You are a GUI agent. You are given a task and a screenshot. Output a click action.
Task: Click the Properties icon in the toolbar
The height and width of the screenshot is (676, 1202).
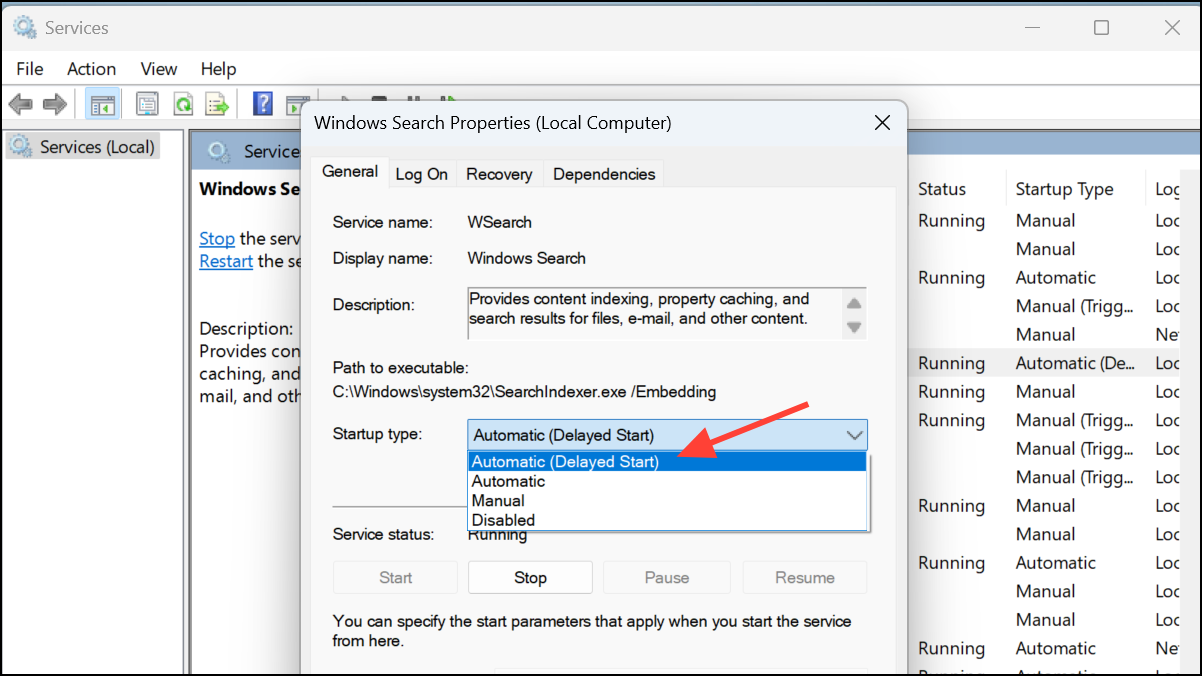147,103
